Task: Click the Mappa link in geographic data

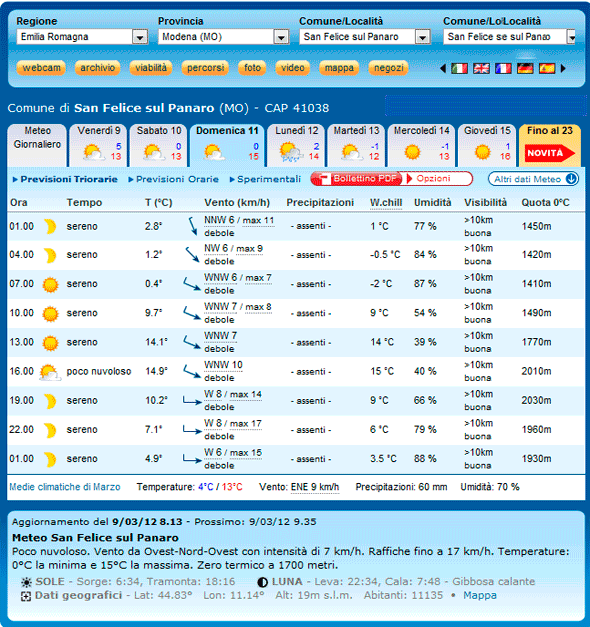Action: tap(480, 595)
